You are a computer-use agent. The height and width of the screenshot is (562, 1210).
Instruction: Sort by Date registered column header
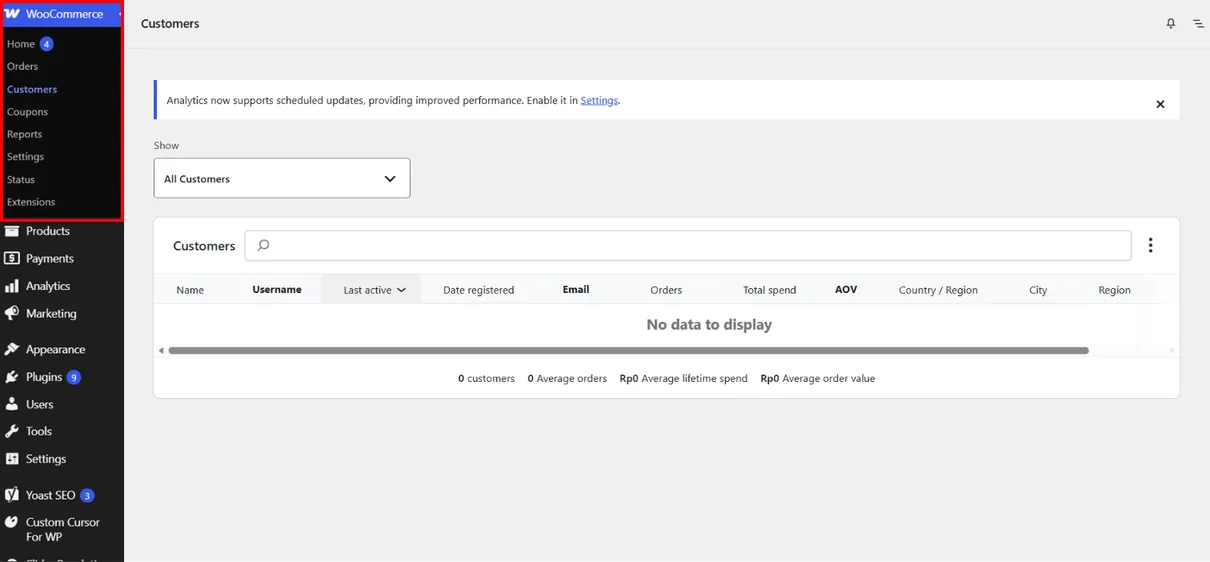pyautogui.click(x=478, y=290)
